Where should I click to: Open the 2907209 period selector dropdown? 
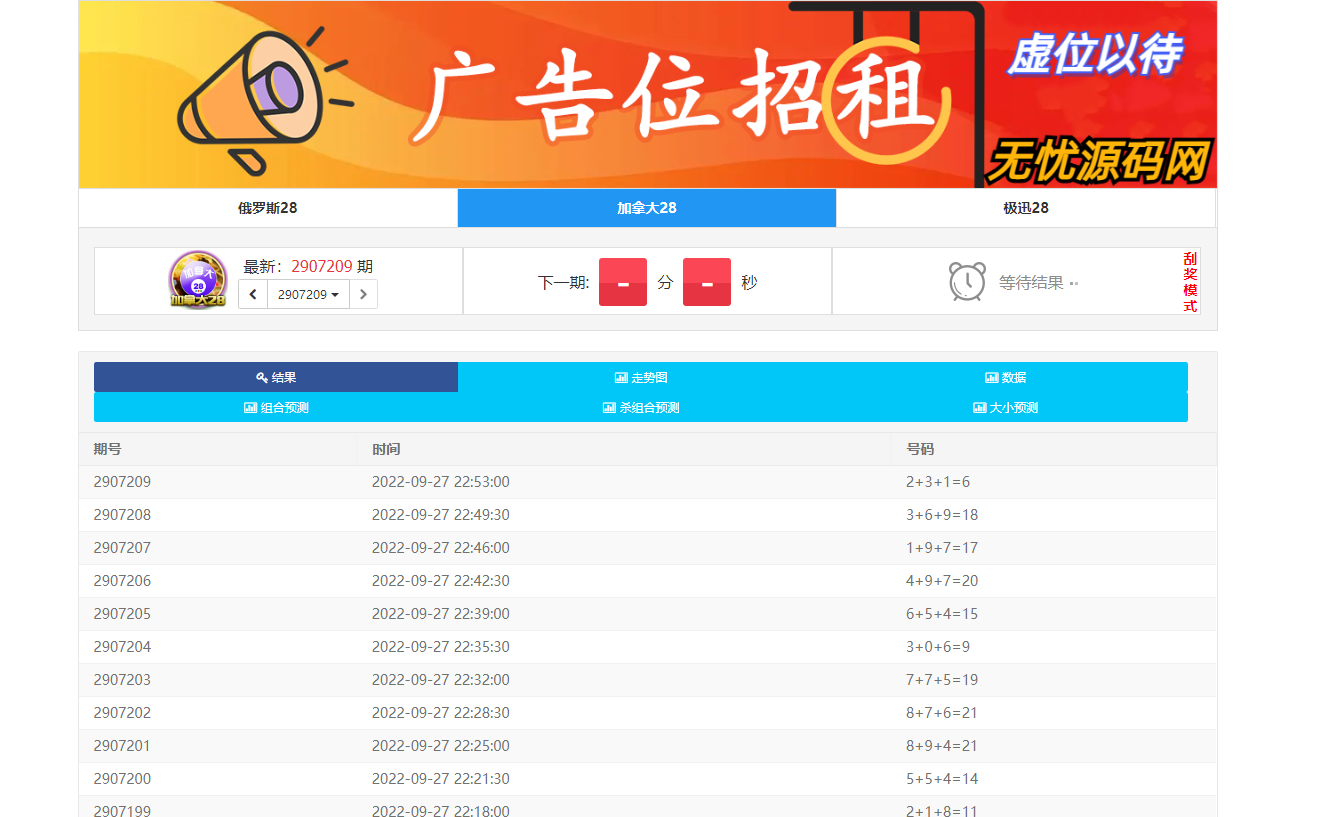tap(305, 294)
